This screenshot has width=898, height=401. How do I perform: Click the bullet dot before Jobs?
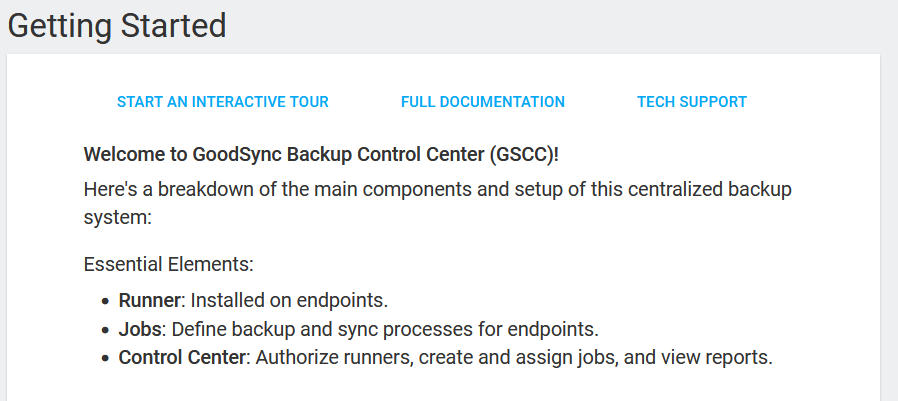tap(106, 330)
